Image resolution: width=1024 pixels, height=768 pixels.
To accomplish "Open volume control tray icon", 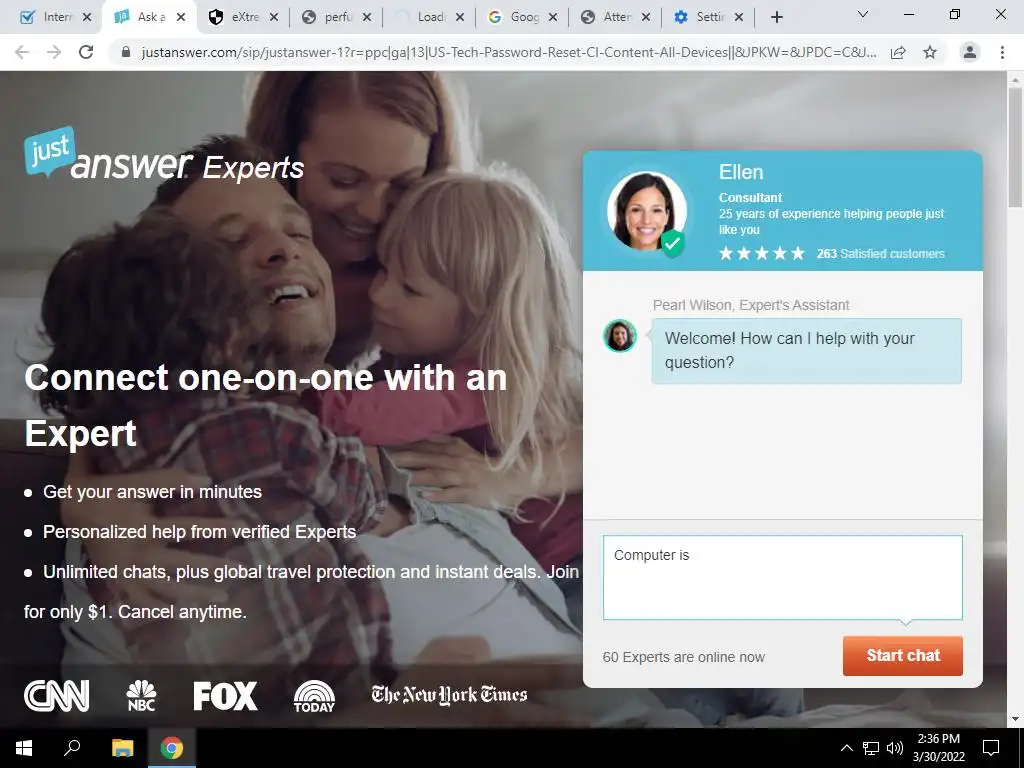I will pos(895,748).
